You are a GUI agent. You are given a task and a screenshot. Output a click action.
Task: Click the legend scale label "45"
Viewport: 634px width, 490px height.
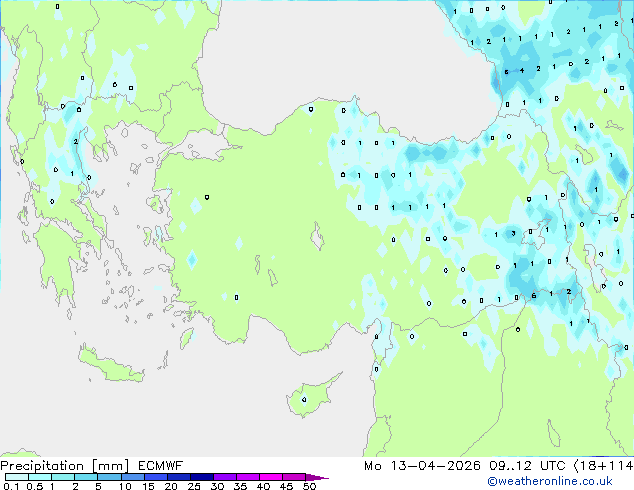(x=286, y=486)
